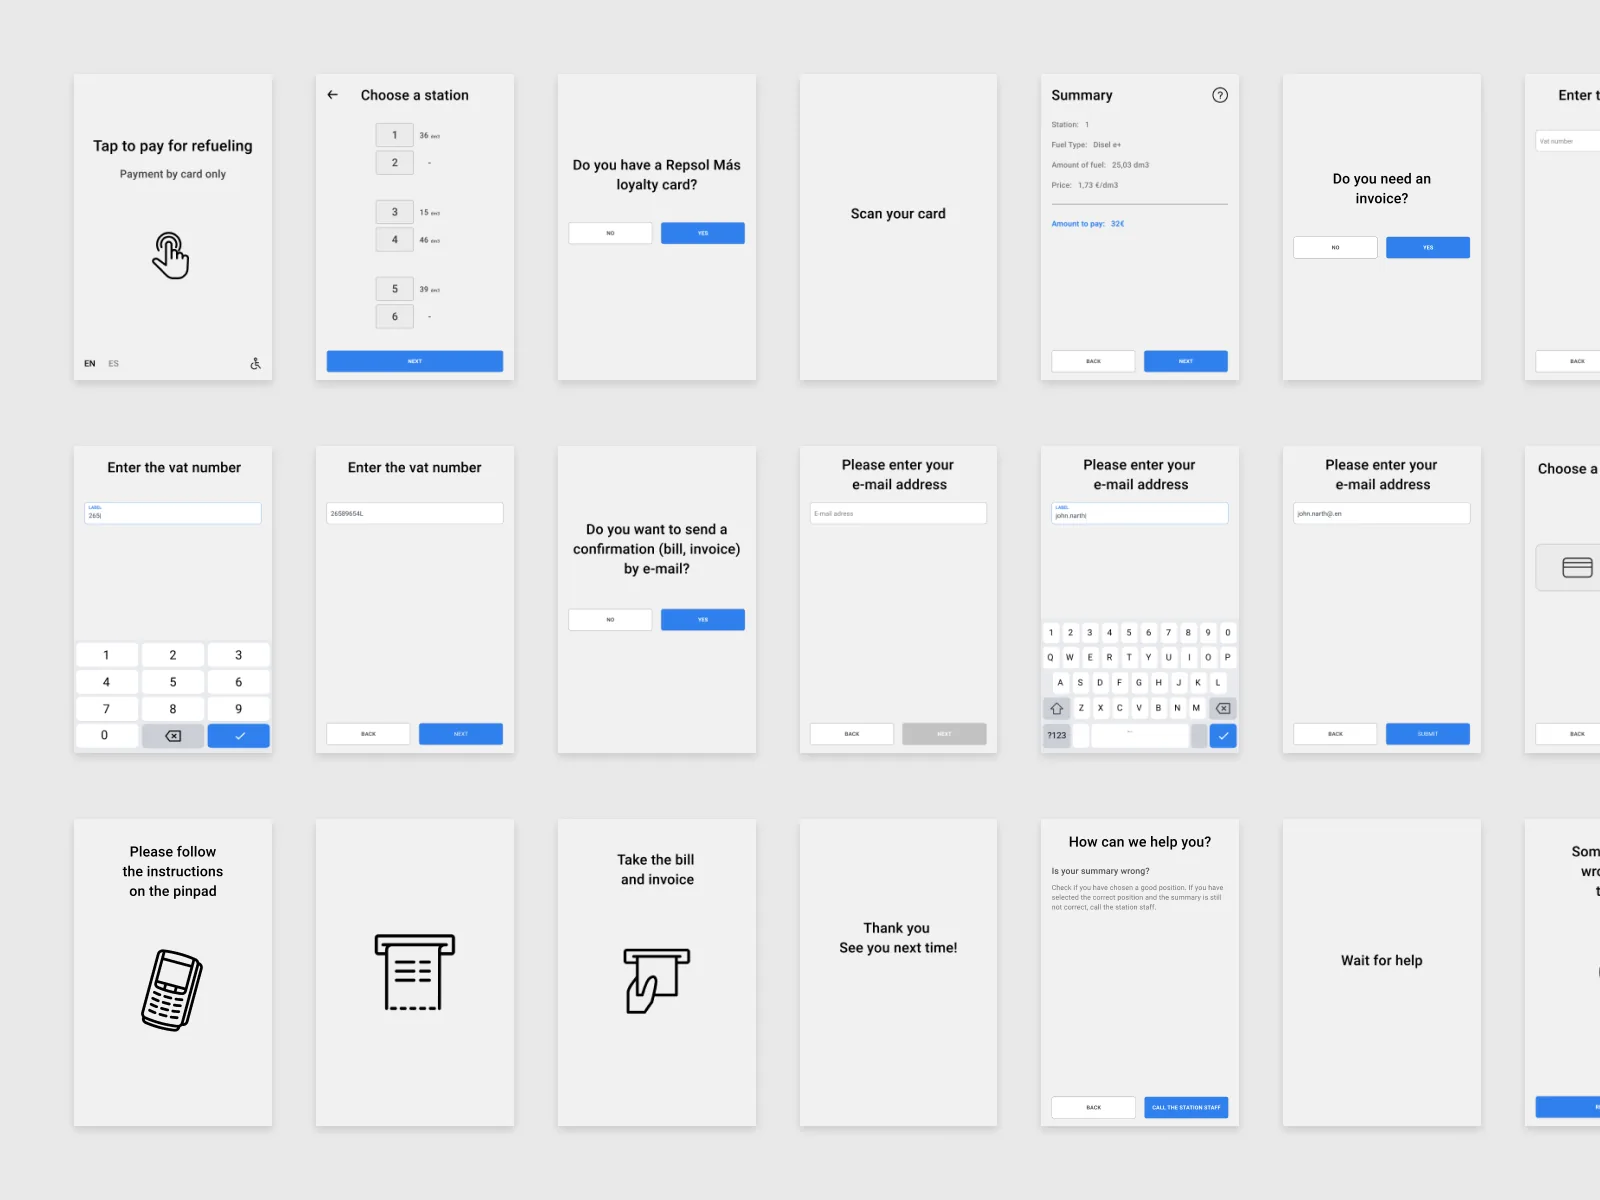1600x1200 pixels.
Task: Click BACK next to the SUBMIT button
Action: 1336,734
